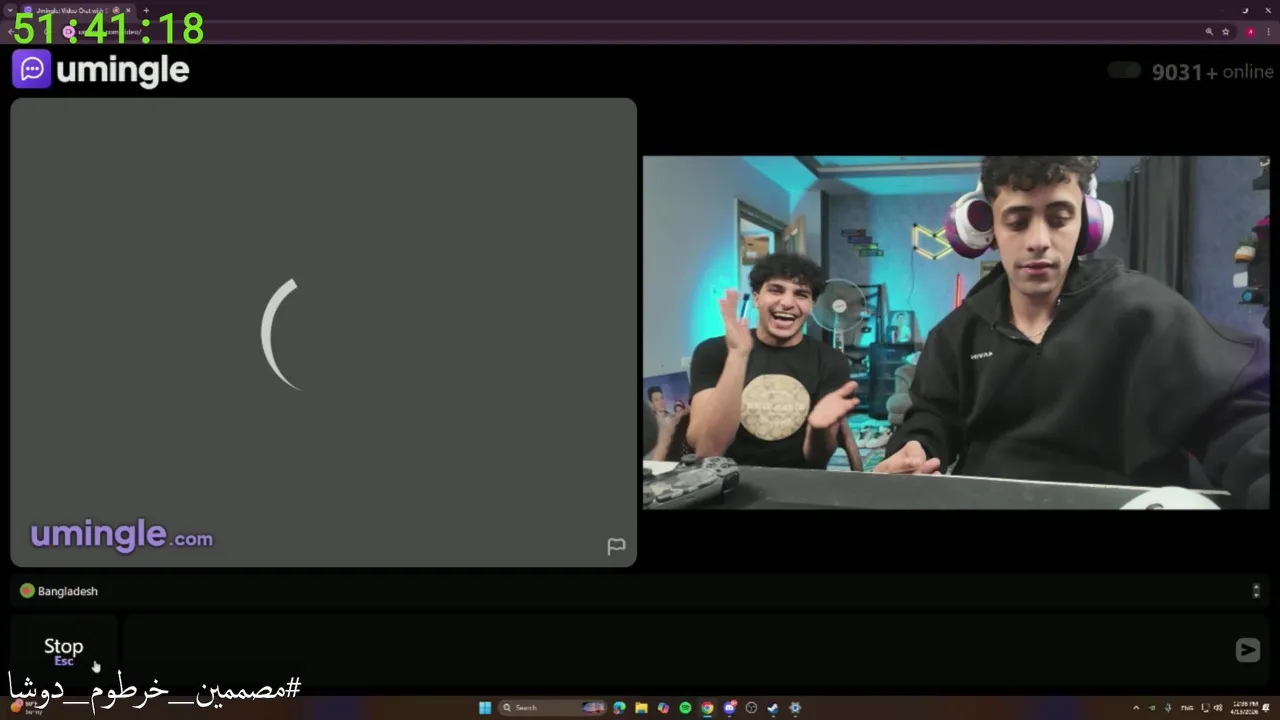Click your own webcam video preview

pos(956,332)
